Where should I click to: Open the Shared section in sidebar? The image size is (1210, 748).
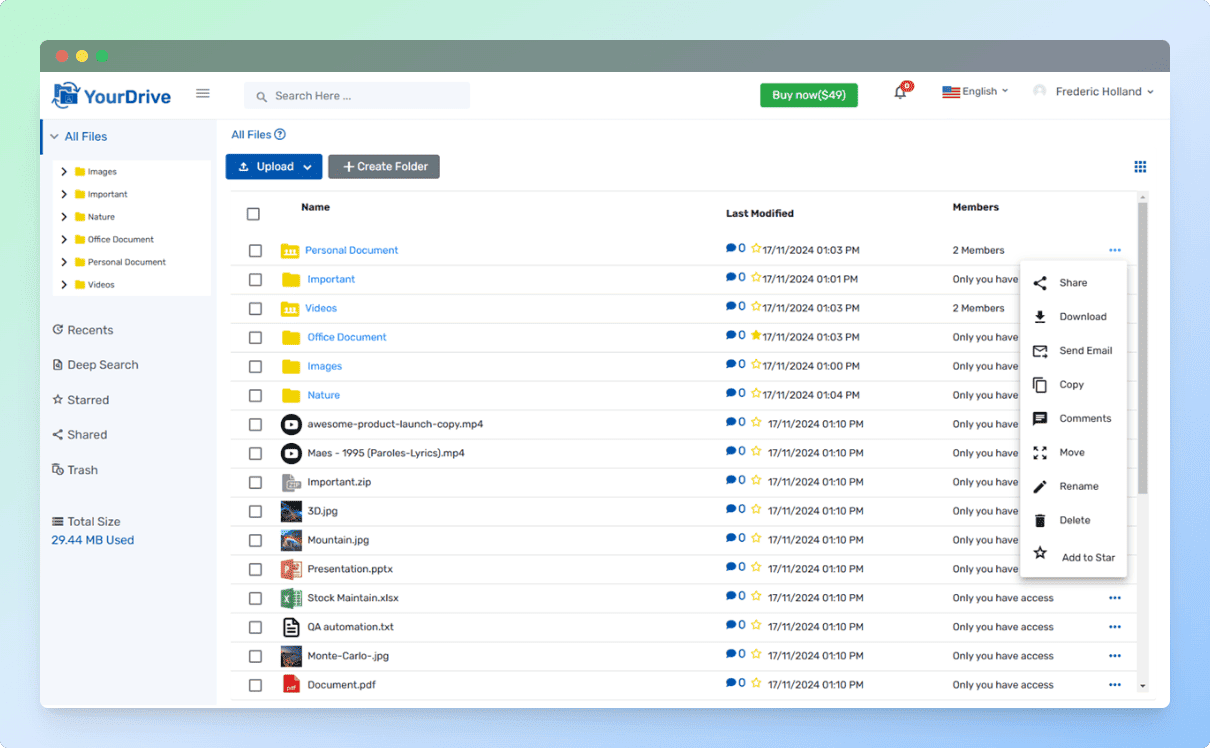tap(80, 435)
